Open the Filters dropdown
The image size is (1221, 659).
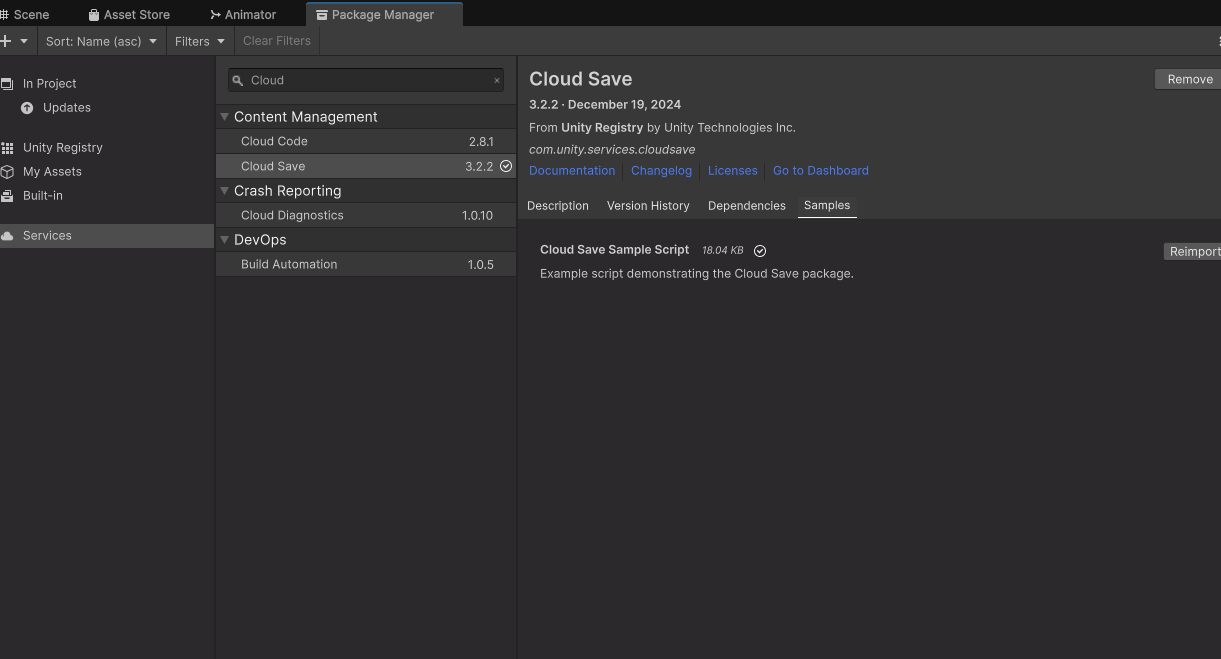(199, 41)
